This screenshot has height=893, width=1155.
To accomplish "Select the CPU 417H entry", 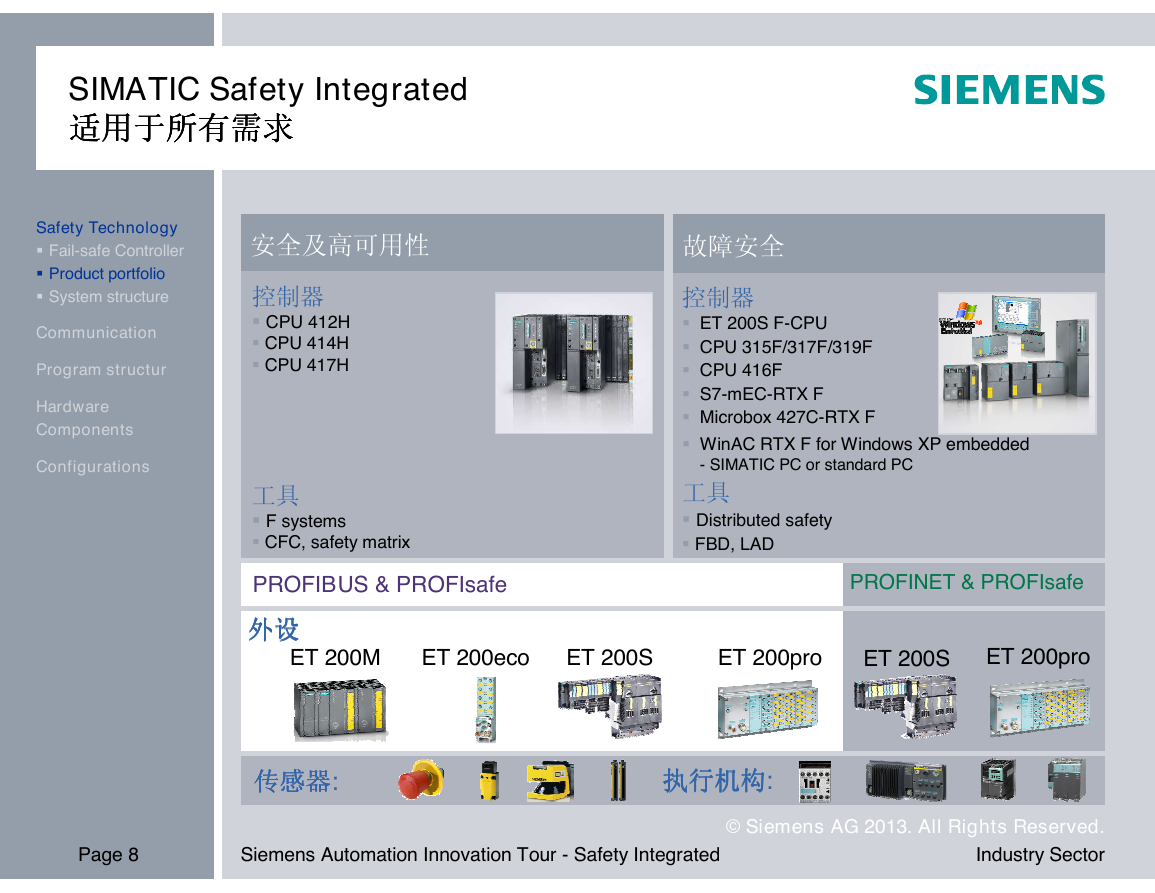I will [x=307, y=365].
